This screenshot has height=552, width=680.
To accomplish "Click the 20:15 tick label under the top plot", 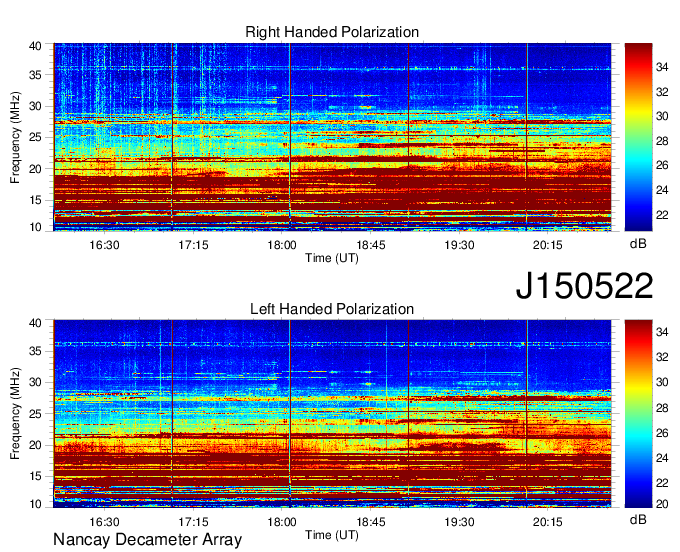I will pos(548,245).
